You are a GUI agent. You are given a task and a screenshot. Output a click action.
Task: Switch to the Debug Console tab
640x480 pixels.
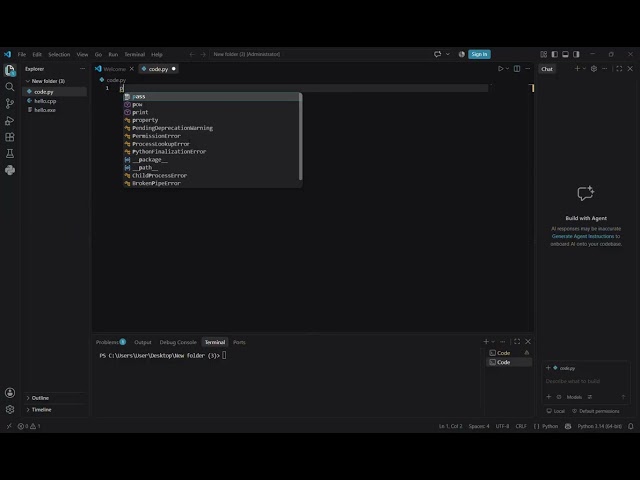coord(178,342)
